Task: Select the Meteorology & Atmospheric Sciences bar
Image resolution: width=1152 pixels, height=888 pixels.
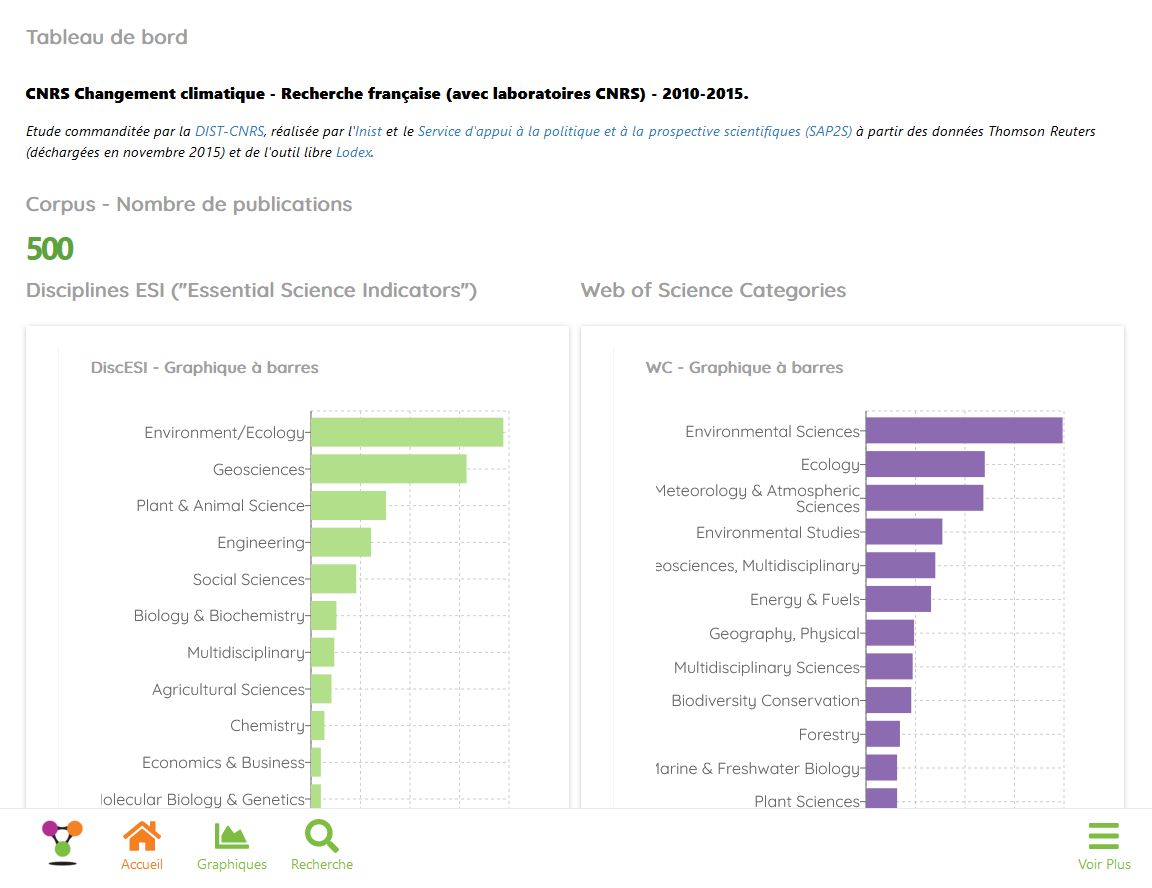Action: coord(924,498)
